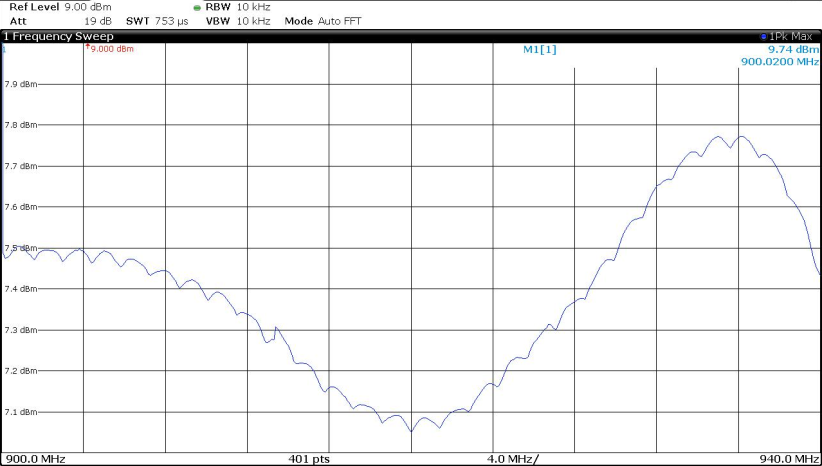Select the SWT 753 µs setting
Image resolution: width=822 pixels, height=466 pixels.
(x=157, y=21)
